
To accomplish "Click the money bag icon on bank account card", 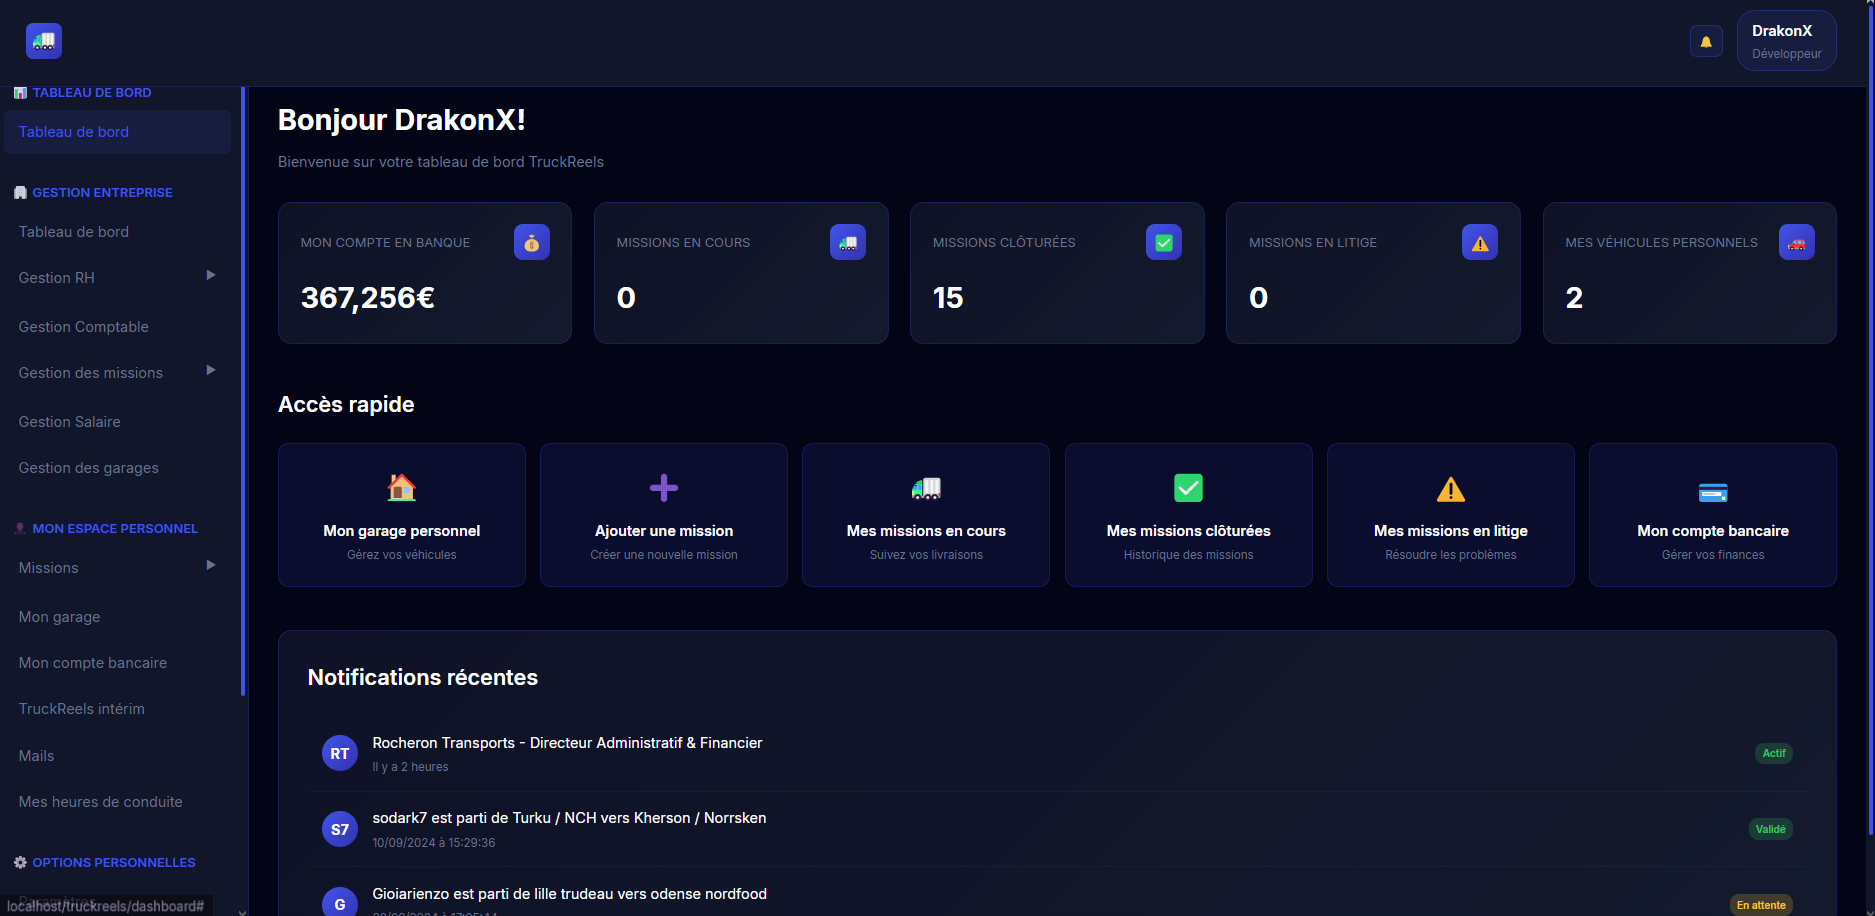I will [x=531, y=241].
